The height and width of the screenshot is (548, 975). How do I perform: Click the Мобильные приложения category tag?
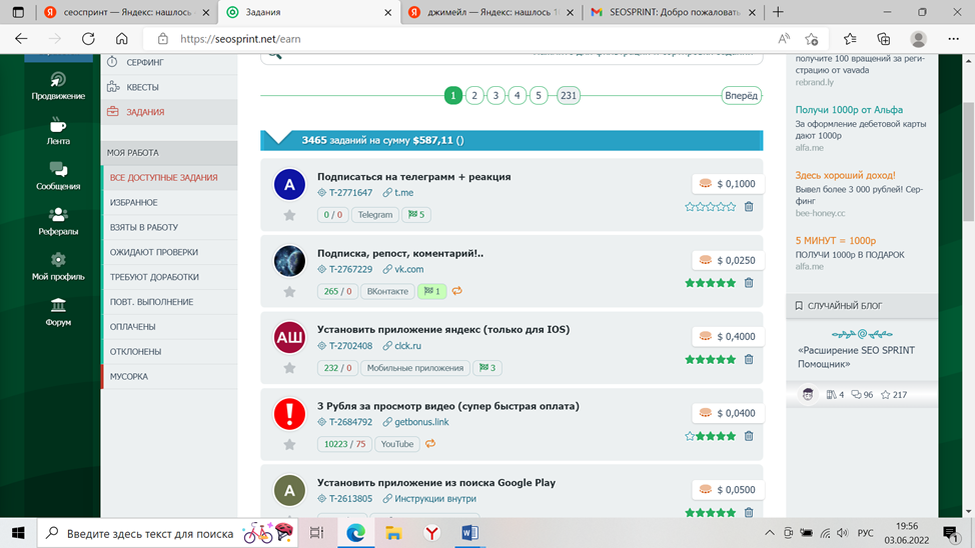415,368
